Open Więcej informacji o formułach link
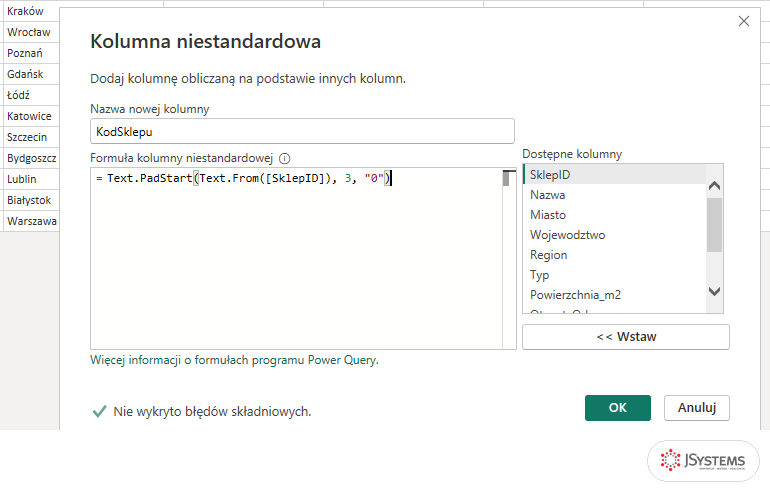The height and width of the screenshot is (492, 770). point(234,360)
